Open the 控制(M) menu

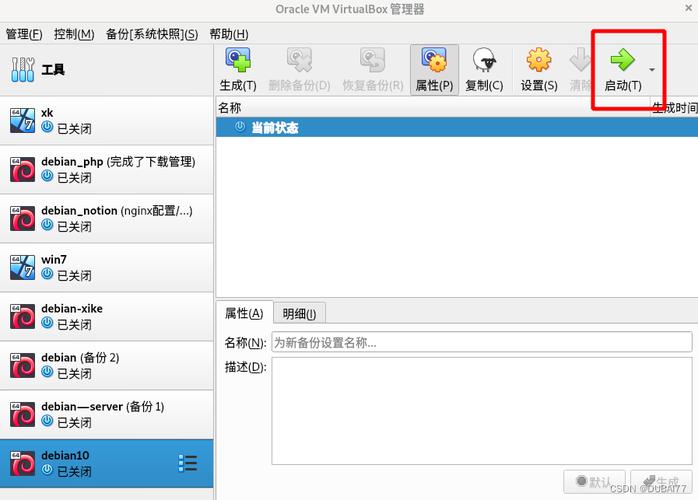point(74,34)
